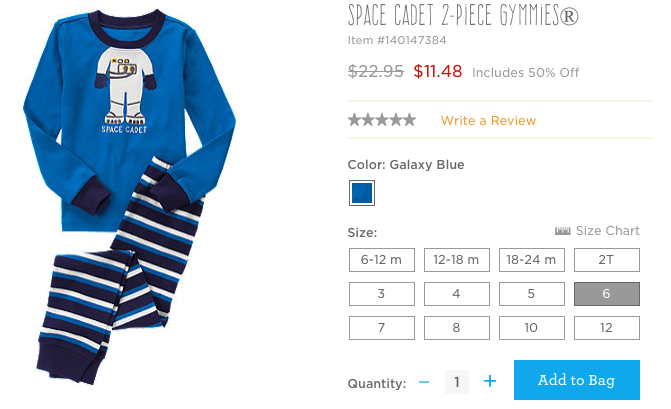Choose size 6-12 m
The height and width of the screenshot is (409, 671).
[381, 260]
